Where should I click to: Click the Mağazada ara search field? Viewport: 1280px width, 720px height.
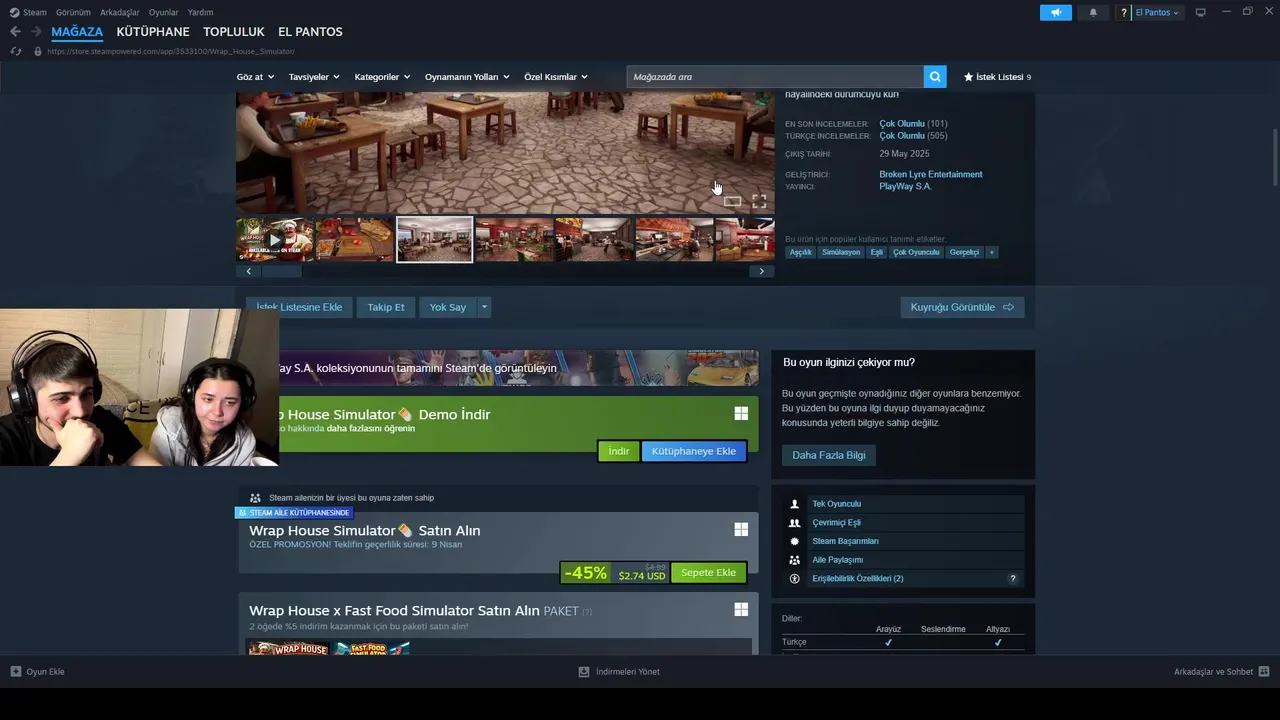point(775,77)
